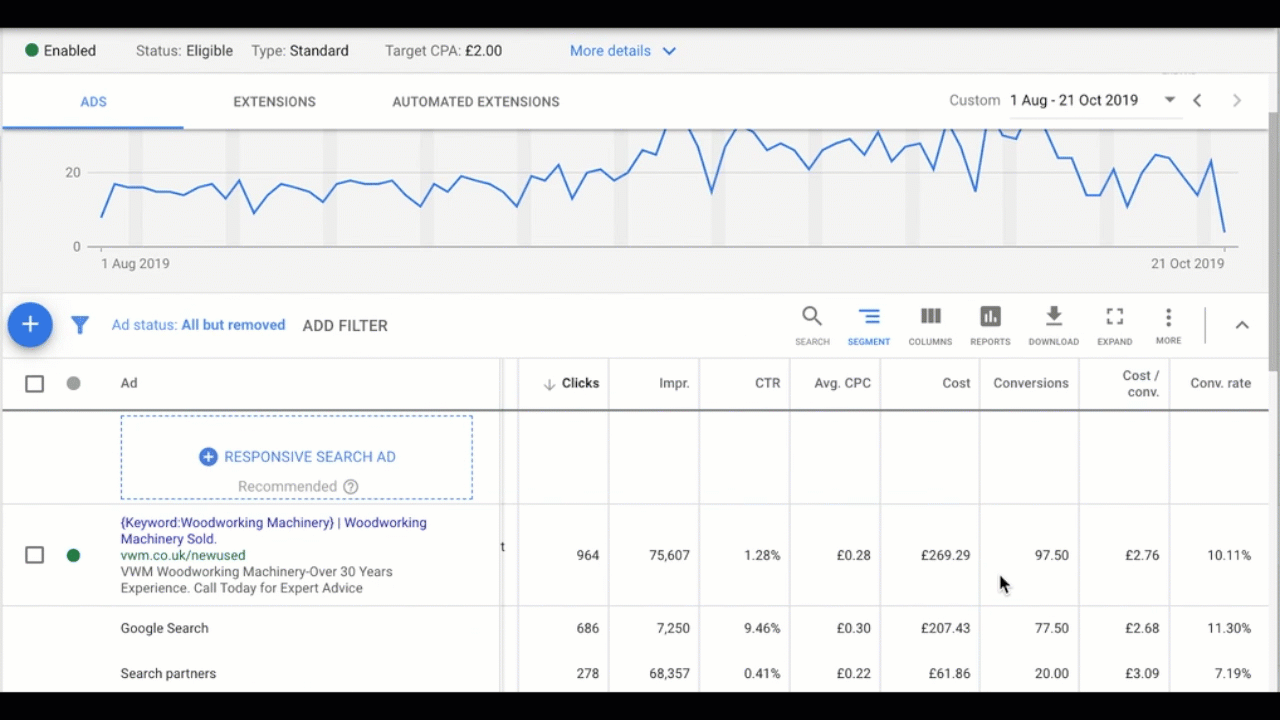Click the Status: Eligible text
Image resolution: width=1280 pixels, height=720 pixels.
[184, 51]
